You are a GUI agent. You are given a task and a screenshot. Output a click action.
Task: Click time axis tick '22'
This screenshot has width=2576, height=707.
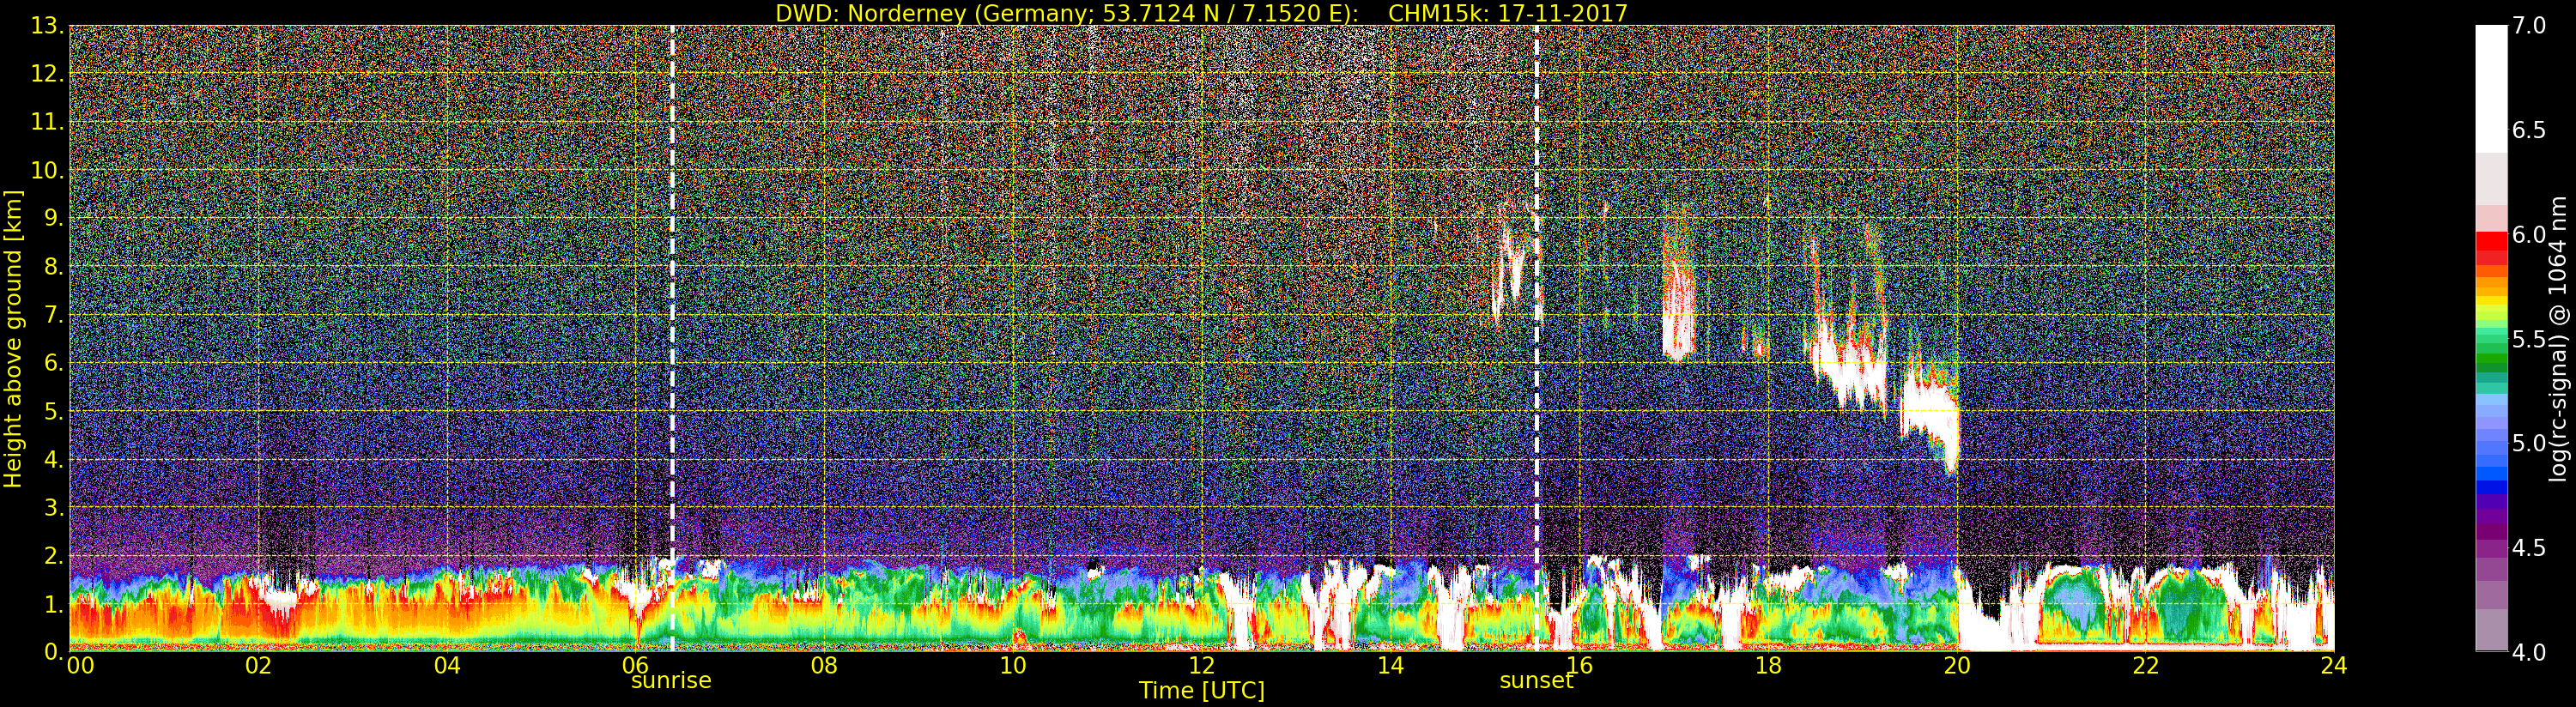click(x=2145, y=666)
